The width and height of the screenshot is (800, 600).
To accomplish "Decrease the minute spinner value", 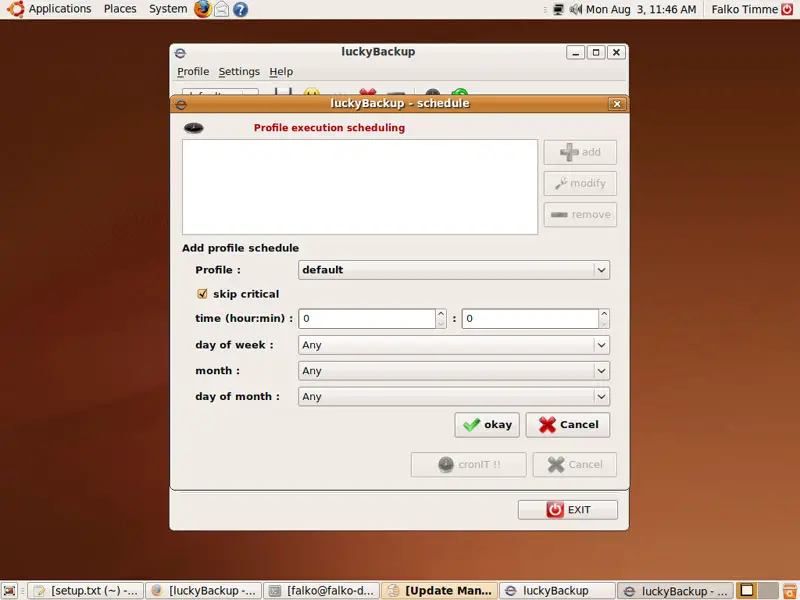I will pos(604,324).
